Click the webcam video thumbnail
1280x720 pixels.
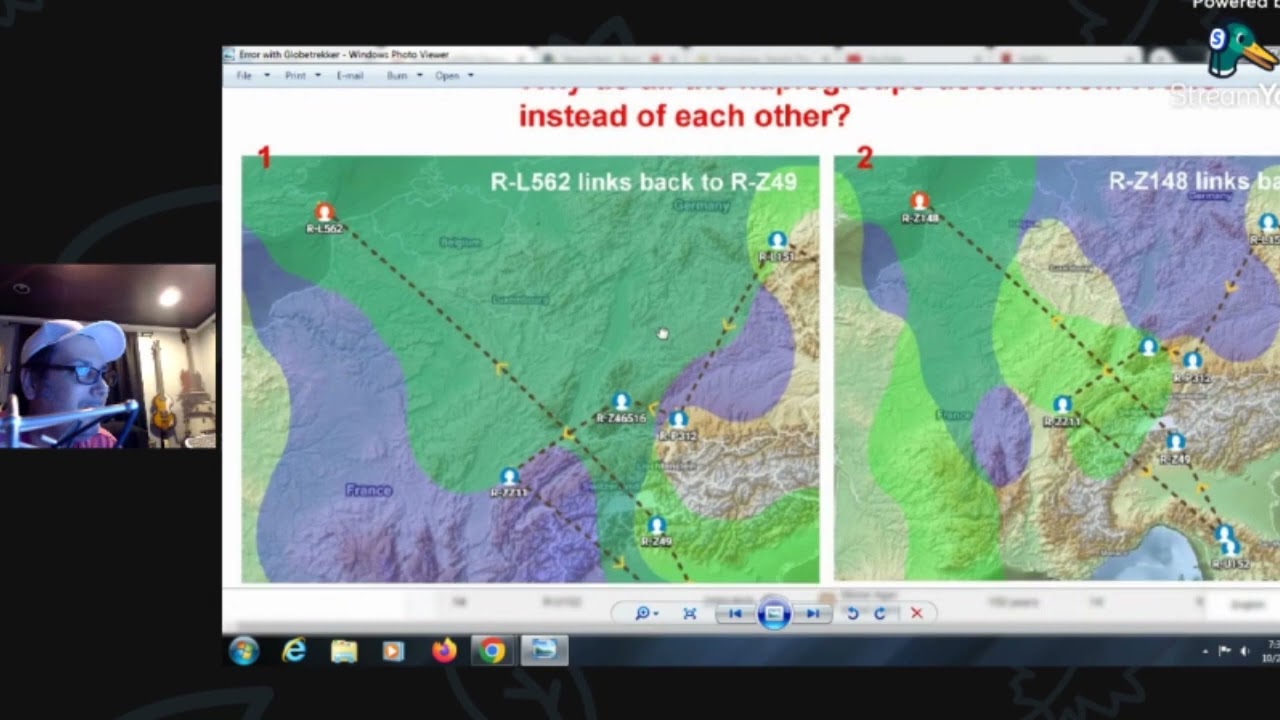click(x=108, y=356)
